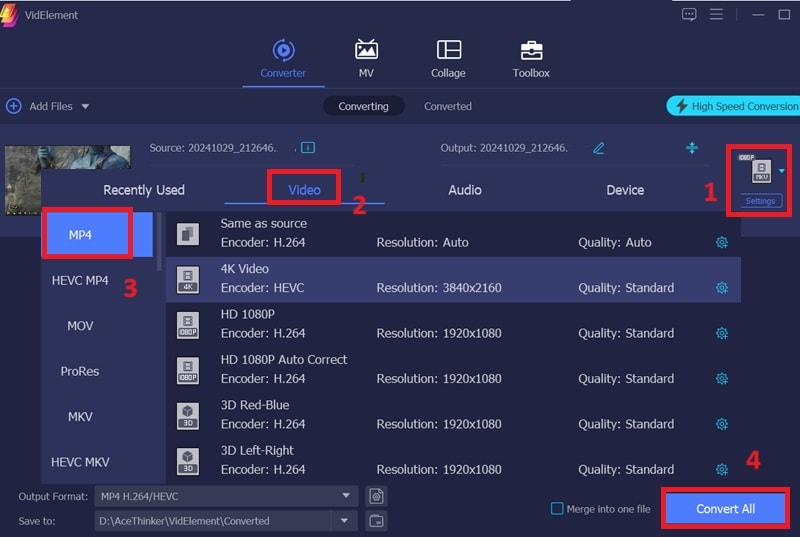Switch to the Device format tab

(625, 190)
